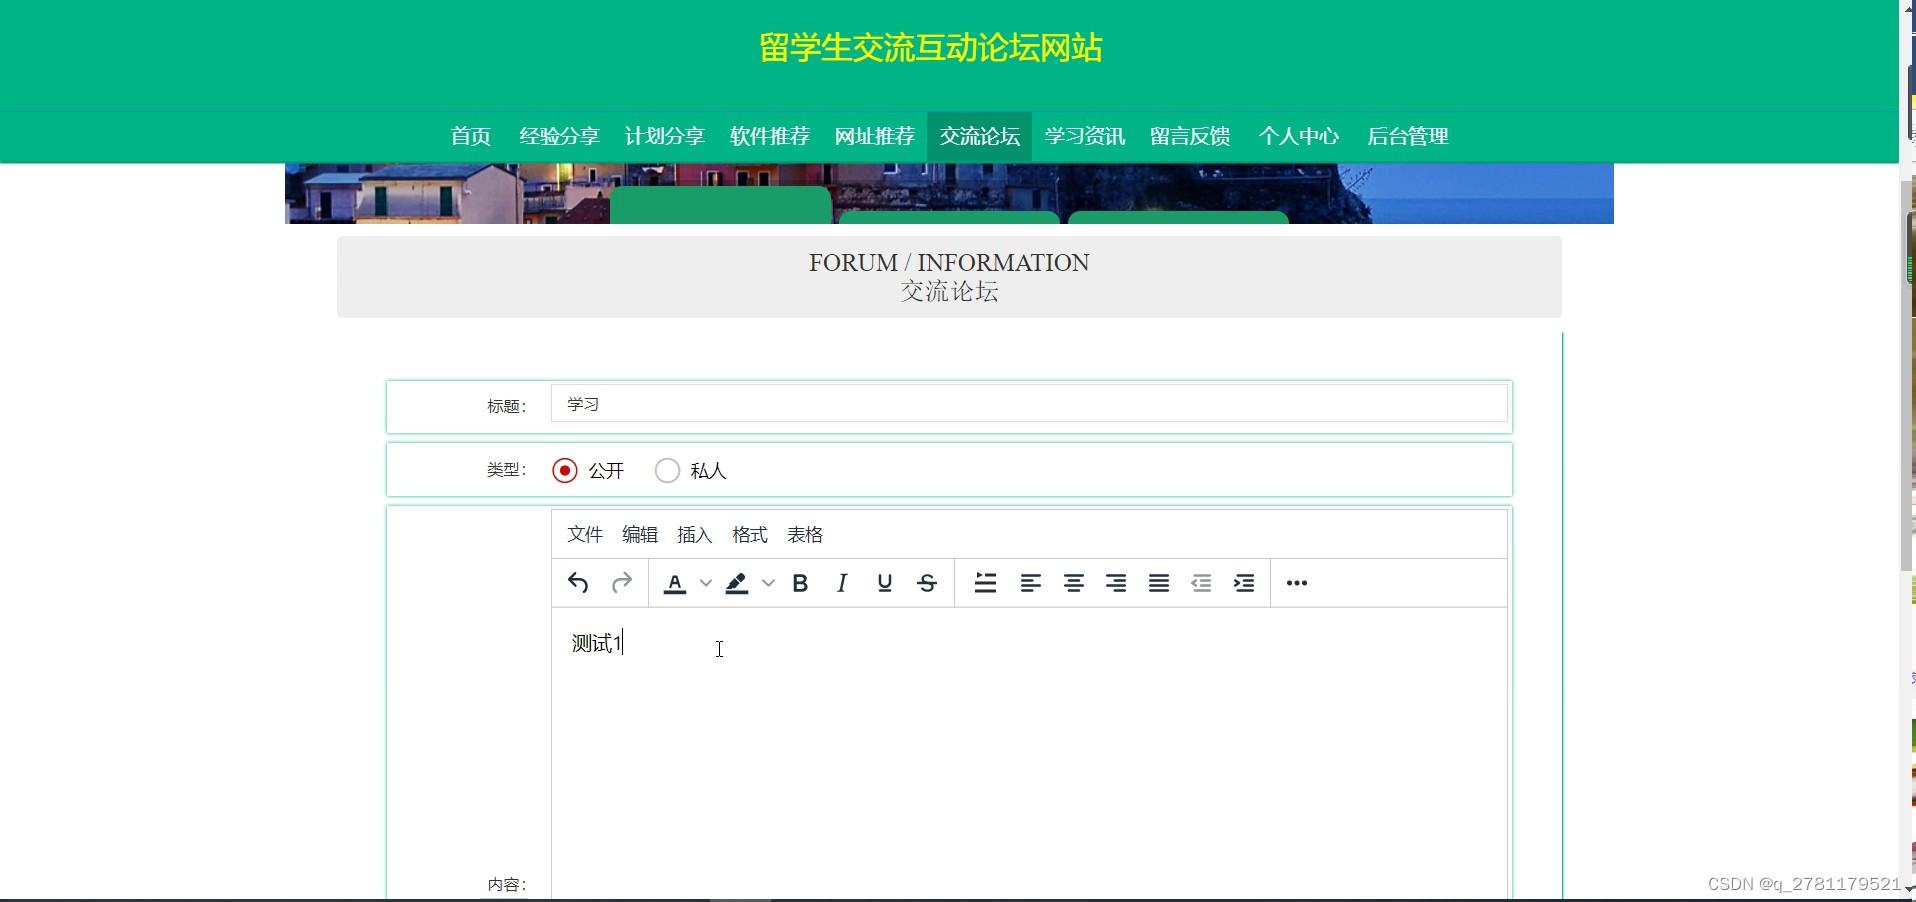
Task: Click the Redo icon in the editor toolbar
Action: click(x=622, y=583)
